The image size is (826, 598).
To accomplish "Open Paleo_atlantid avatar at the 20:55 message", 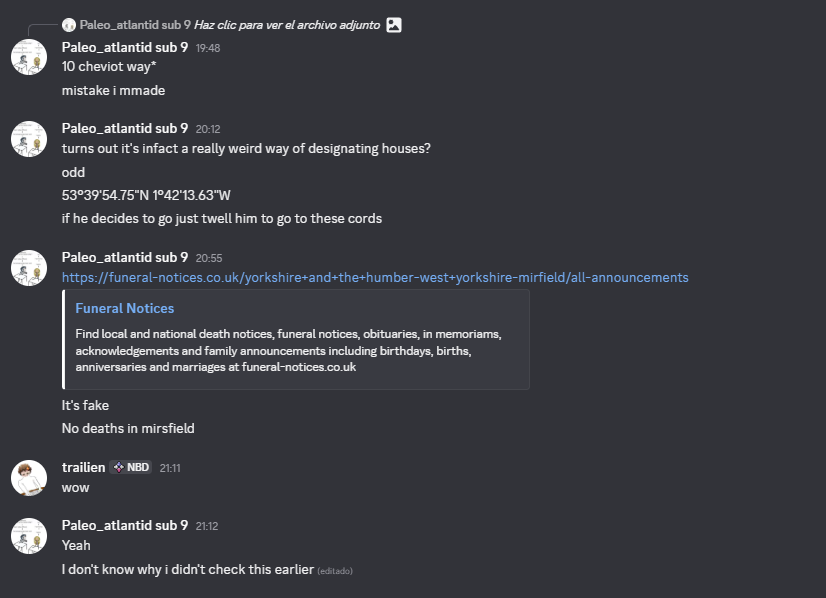I will coord(29,268).
